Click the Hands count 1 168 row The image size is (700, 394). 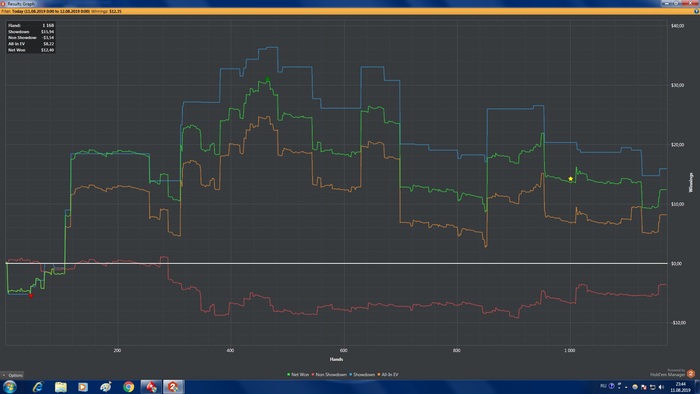pyautogui.click(x=31, y=25)
